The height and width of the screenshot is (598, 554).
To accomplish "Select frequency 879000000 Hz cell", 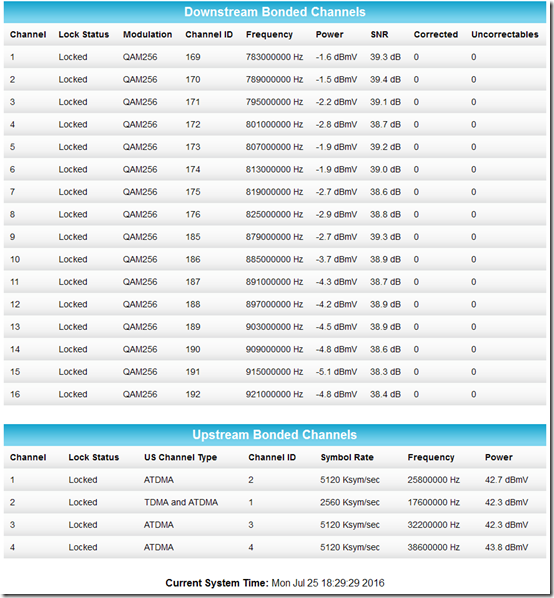I will (274, 237).
